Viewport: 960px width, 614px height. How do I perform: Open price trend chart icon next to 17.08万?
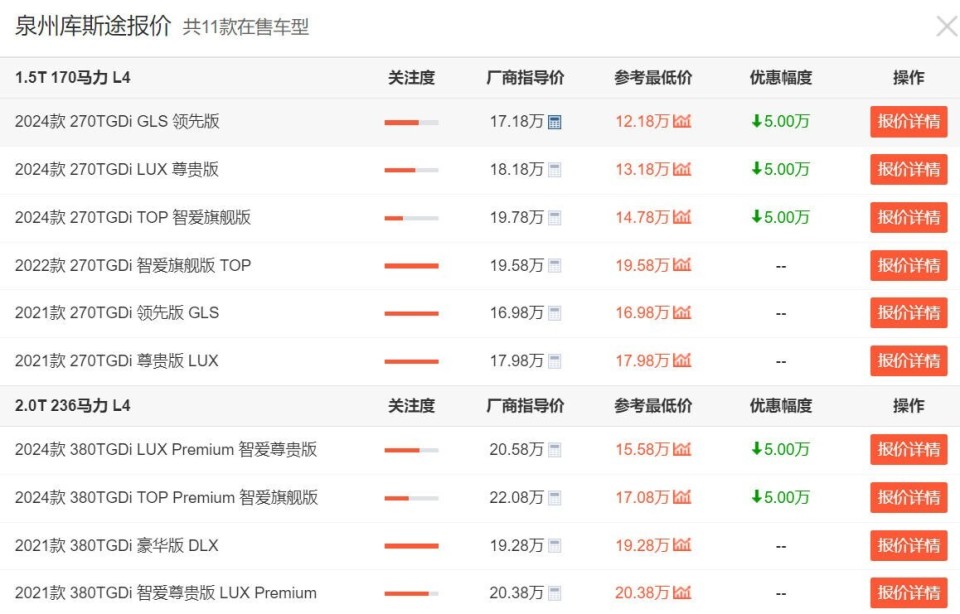click(x=682, y=497)
